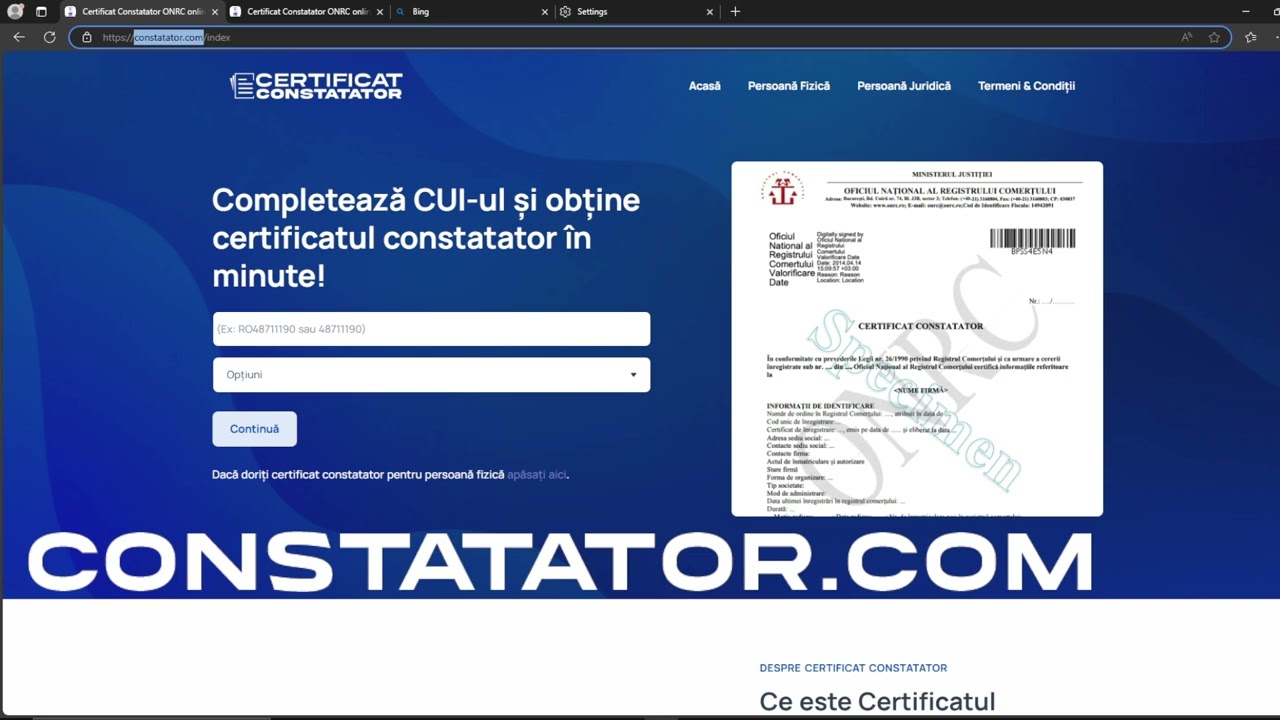
Task: Open the Termeni & Condiții menu item
Action: pos(1026,86)
